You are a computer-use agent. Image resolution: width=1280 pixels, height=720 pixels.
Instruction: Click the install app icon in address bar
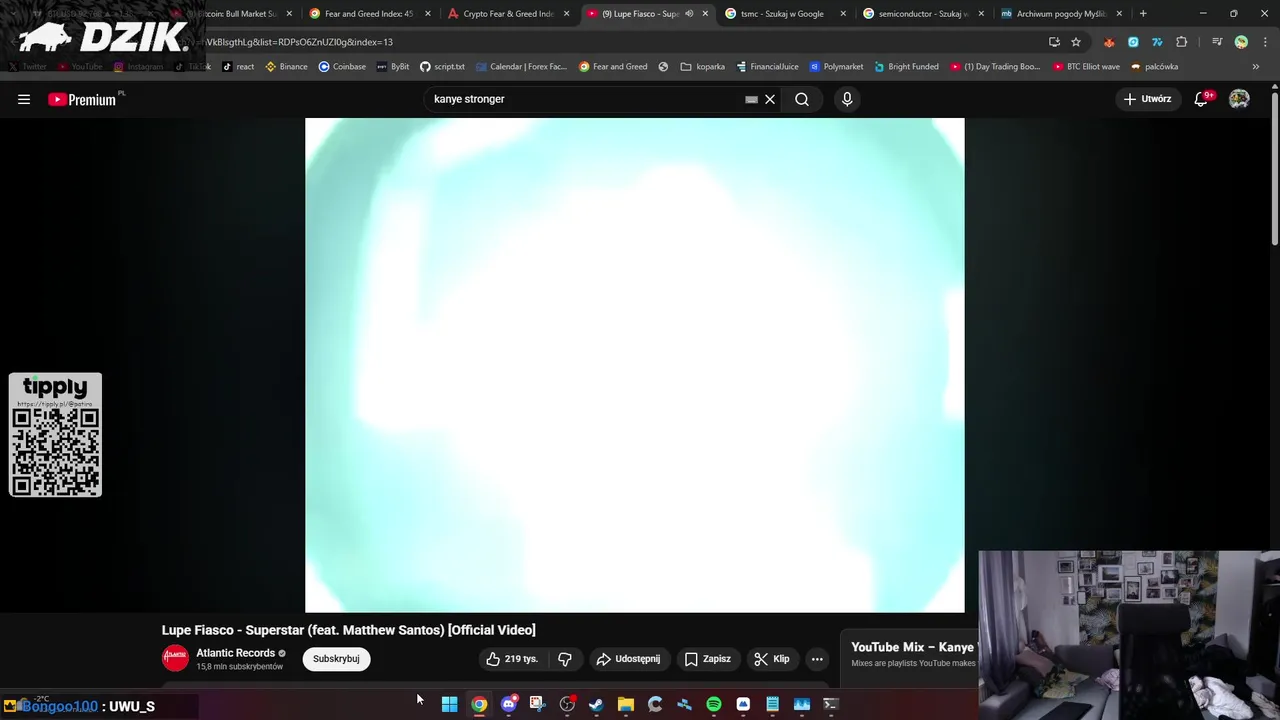[1054, 42]
